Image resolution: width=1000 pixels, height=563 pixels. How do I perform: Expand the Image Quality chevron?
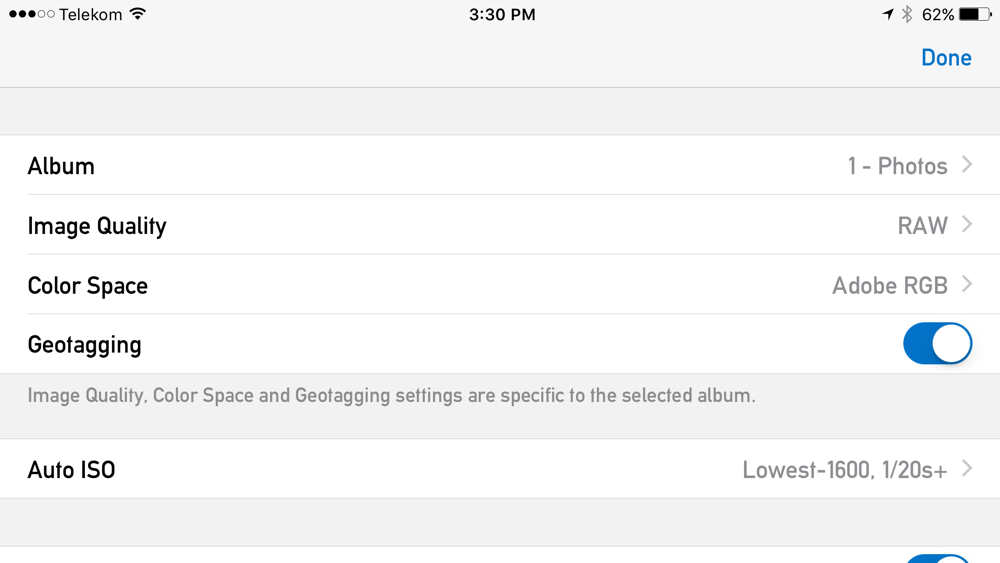(x=967, y=224)
